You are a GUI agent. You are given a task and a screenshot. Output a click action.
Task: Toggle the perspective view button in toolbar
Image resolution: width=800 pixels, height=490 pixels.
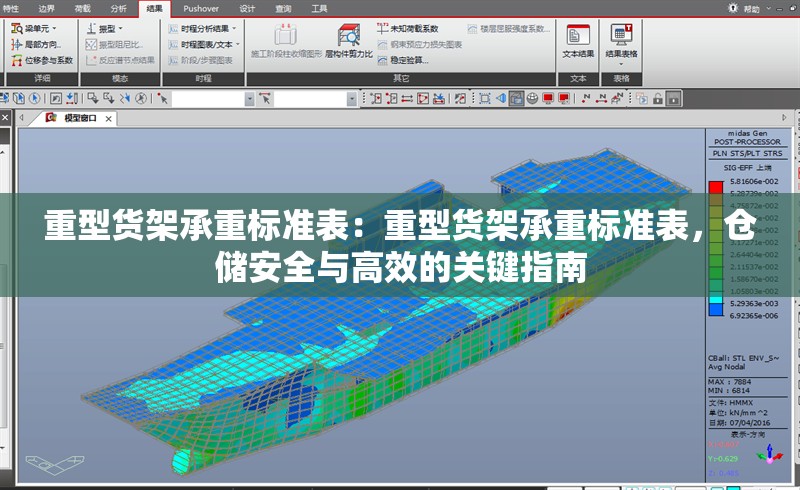516,98
